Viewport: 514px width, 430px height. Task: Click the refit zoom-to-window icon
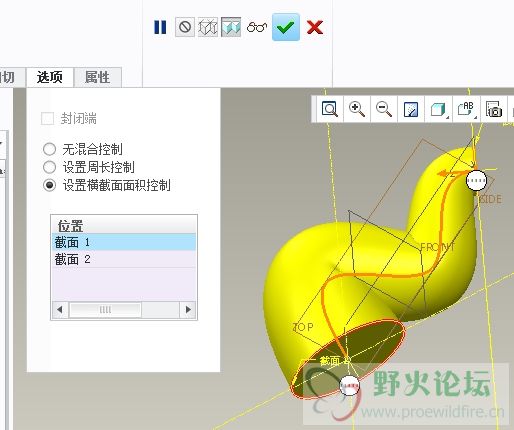[x=330, y=109]
